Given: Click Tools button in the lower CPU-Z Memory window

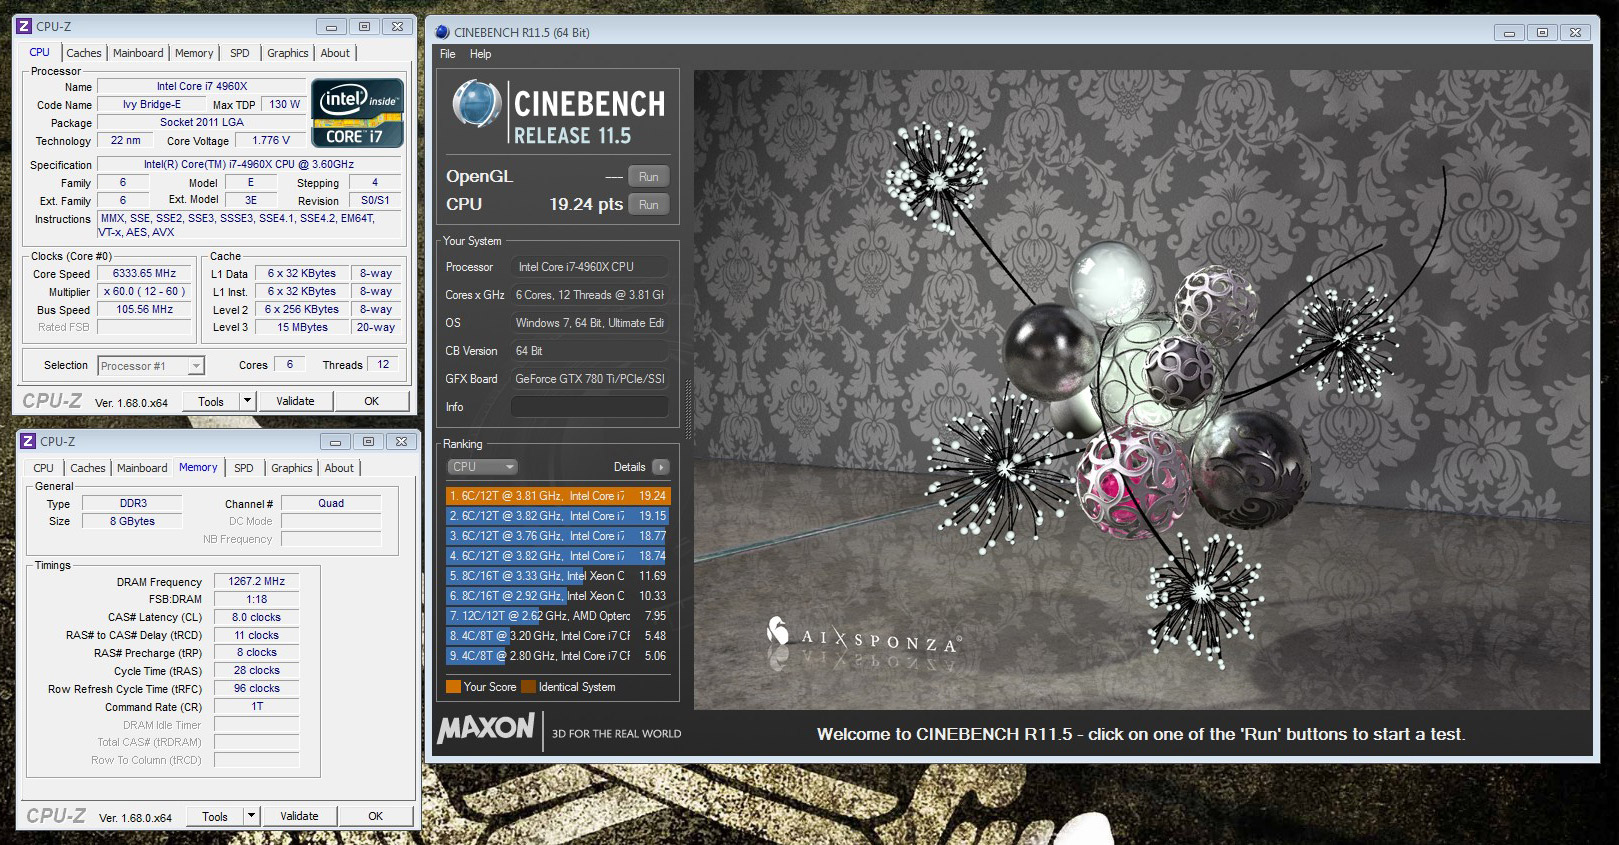Looking at the screenshot, I should (x=215, y=816).
